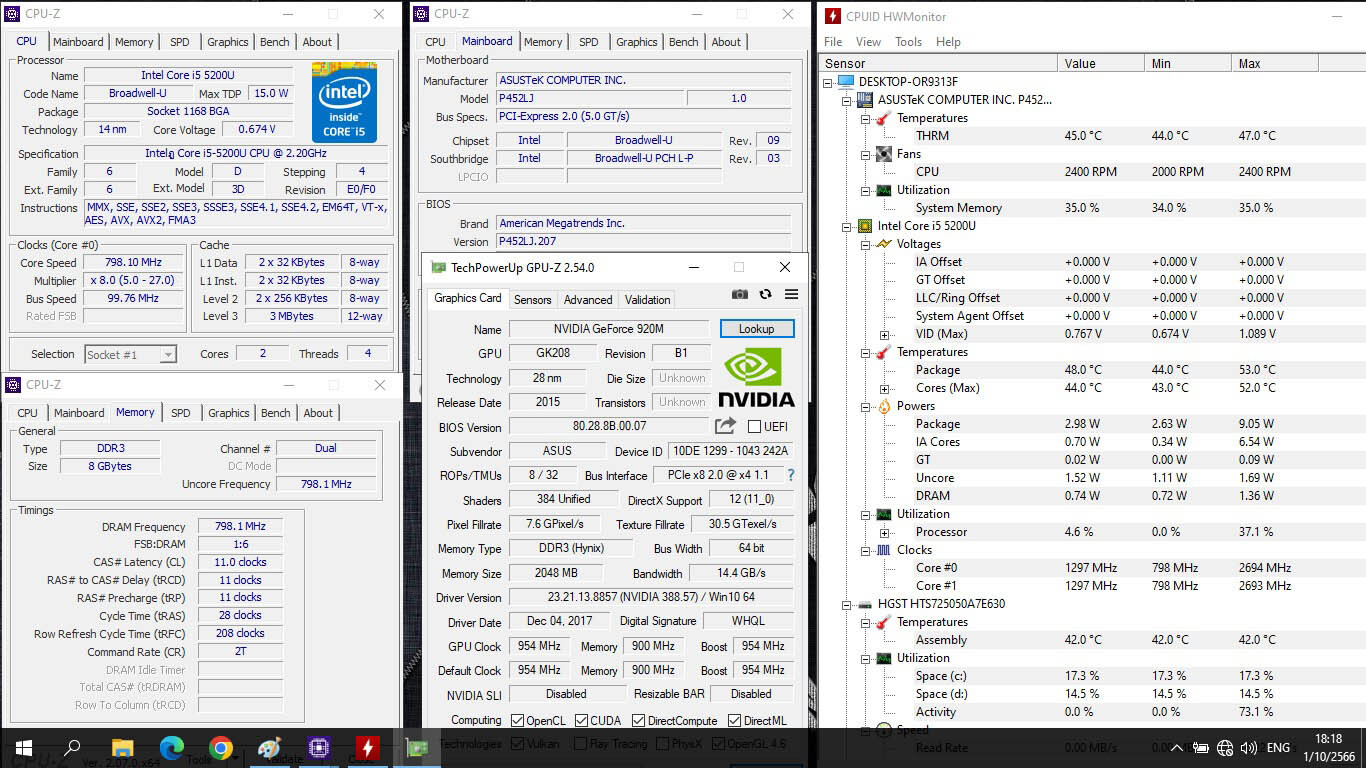Open Paint from the taskbar
The width and height of the screenshot is (1366, 768).
point(270,748)
